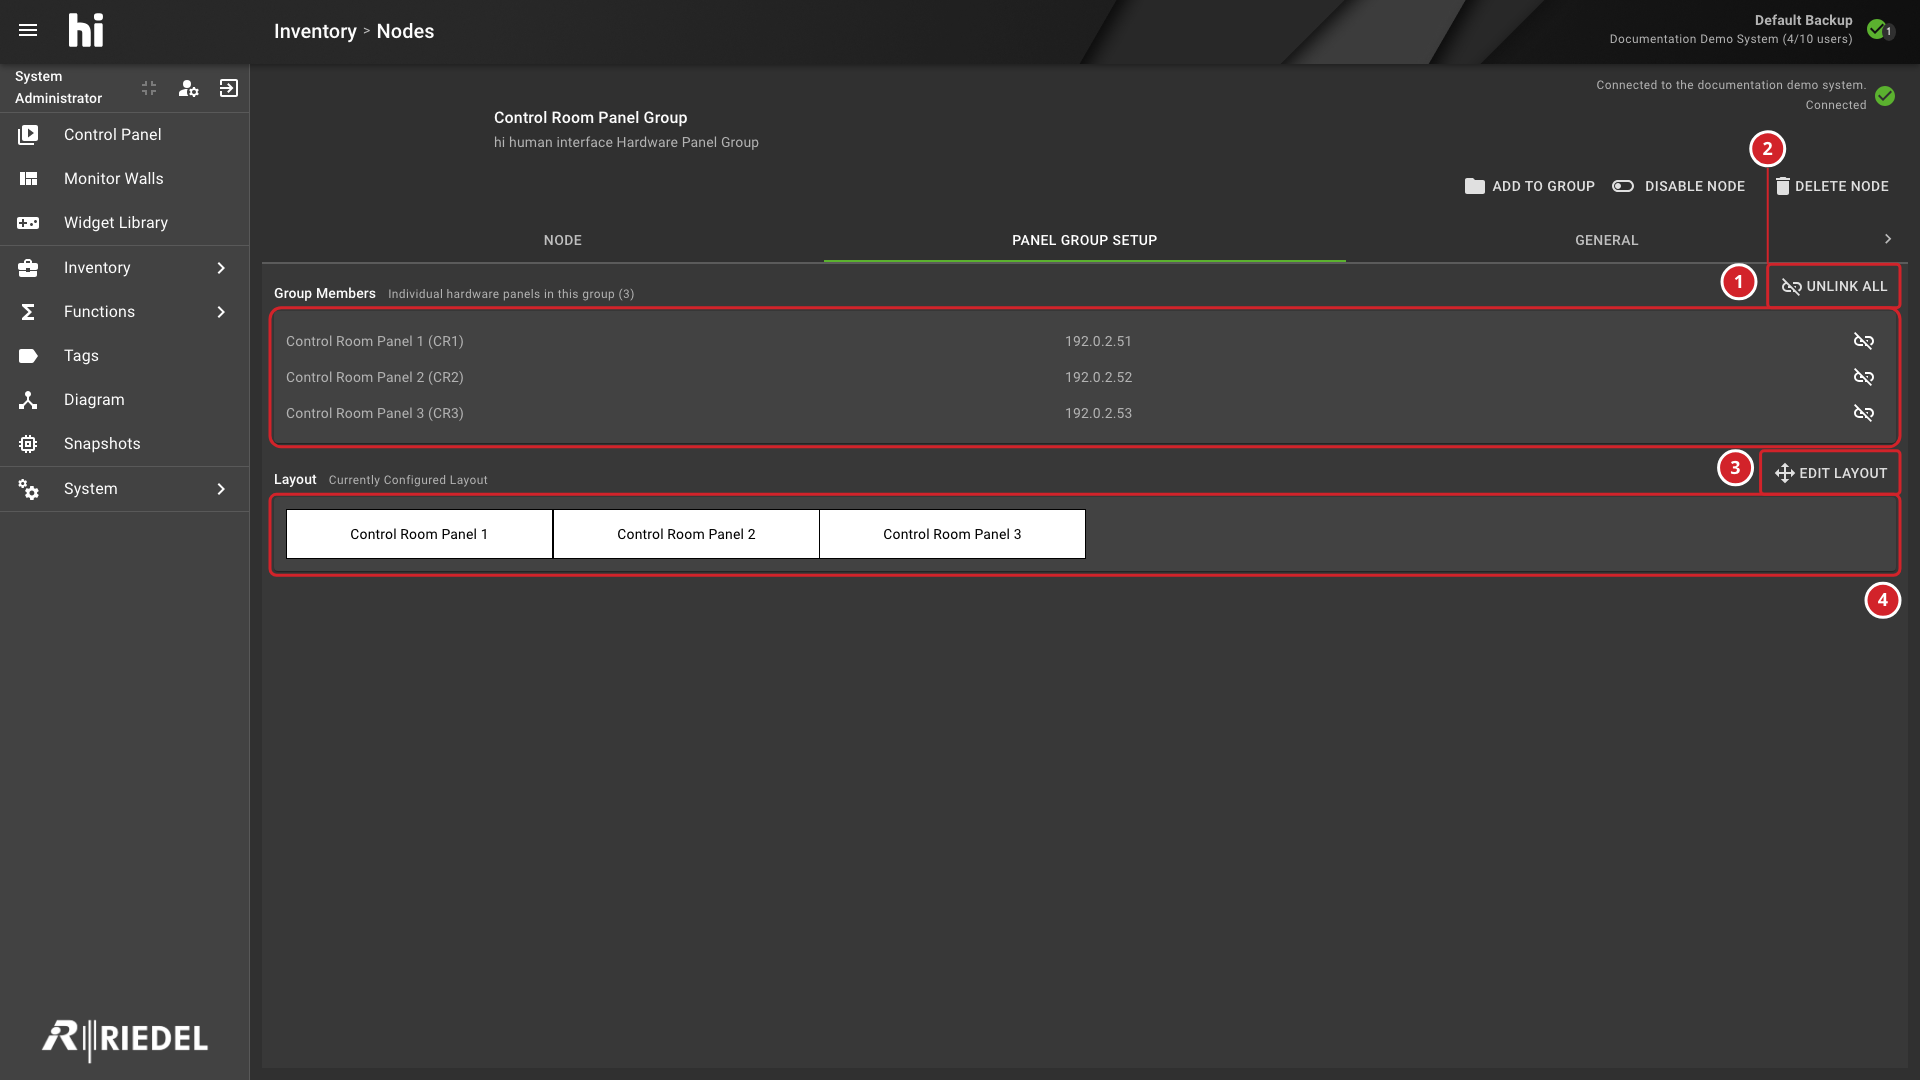Click the Widget Library sidebar icon
The image size is (1920, 1080).
(28, 222)
